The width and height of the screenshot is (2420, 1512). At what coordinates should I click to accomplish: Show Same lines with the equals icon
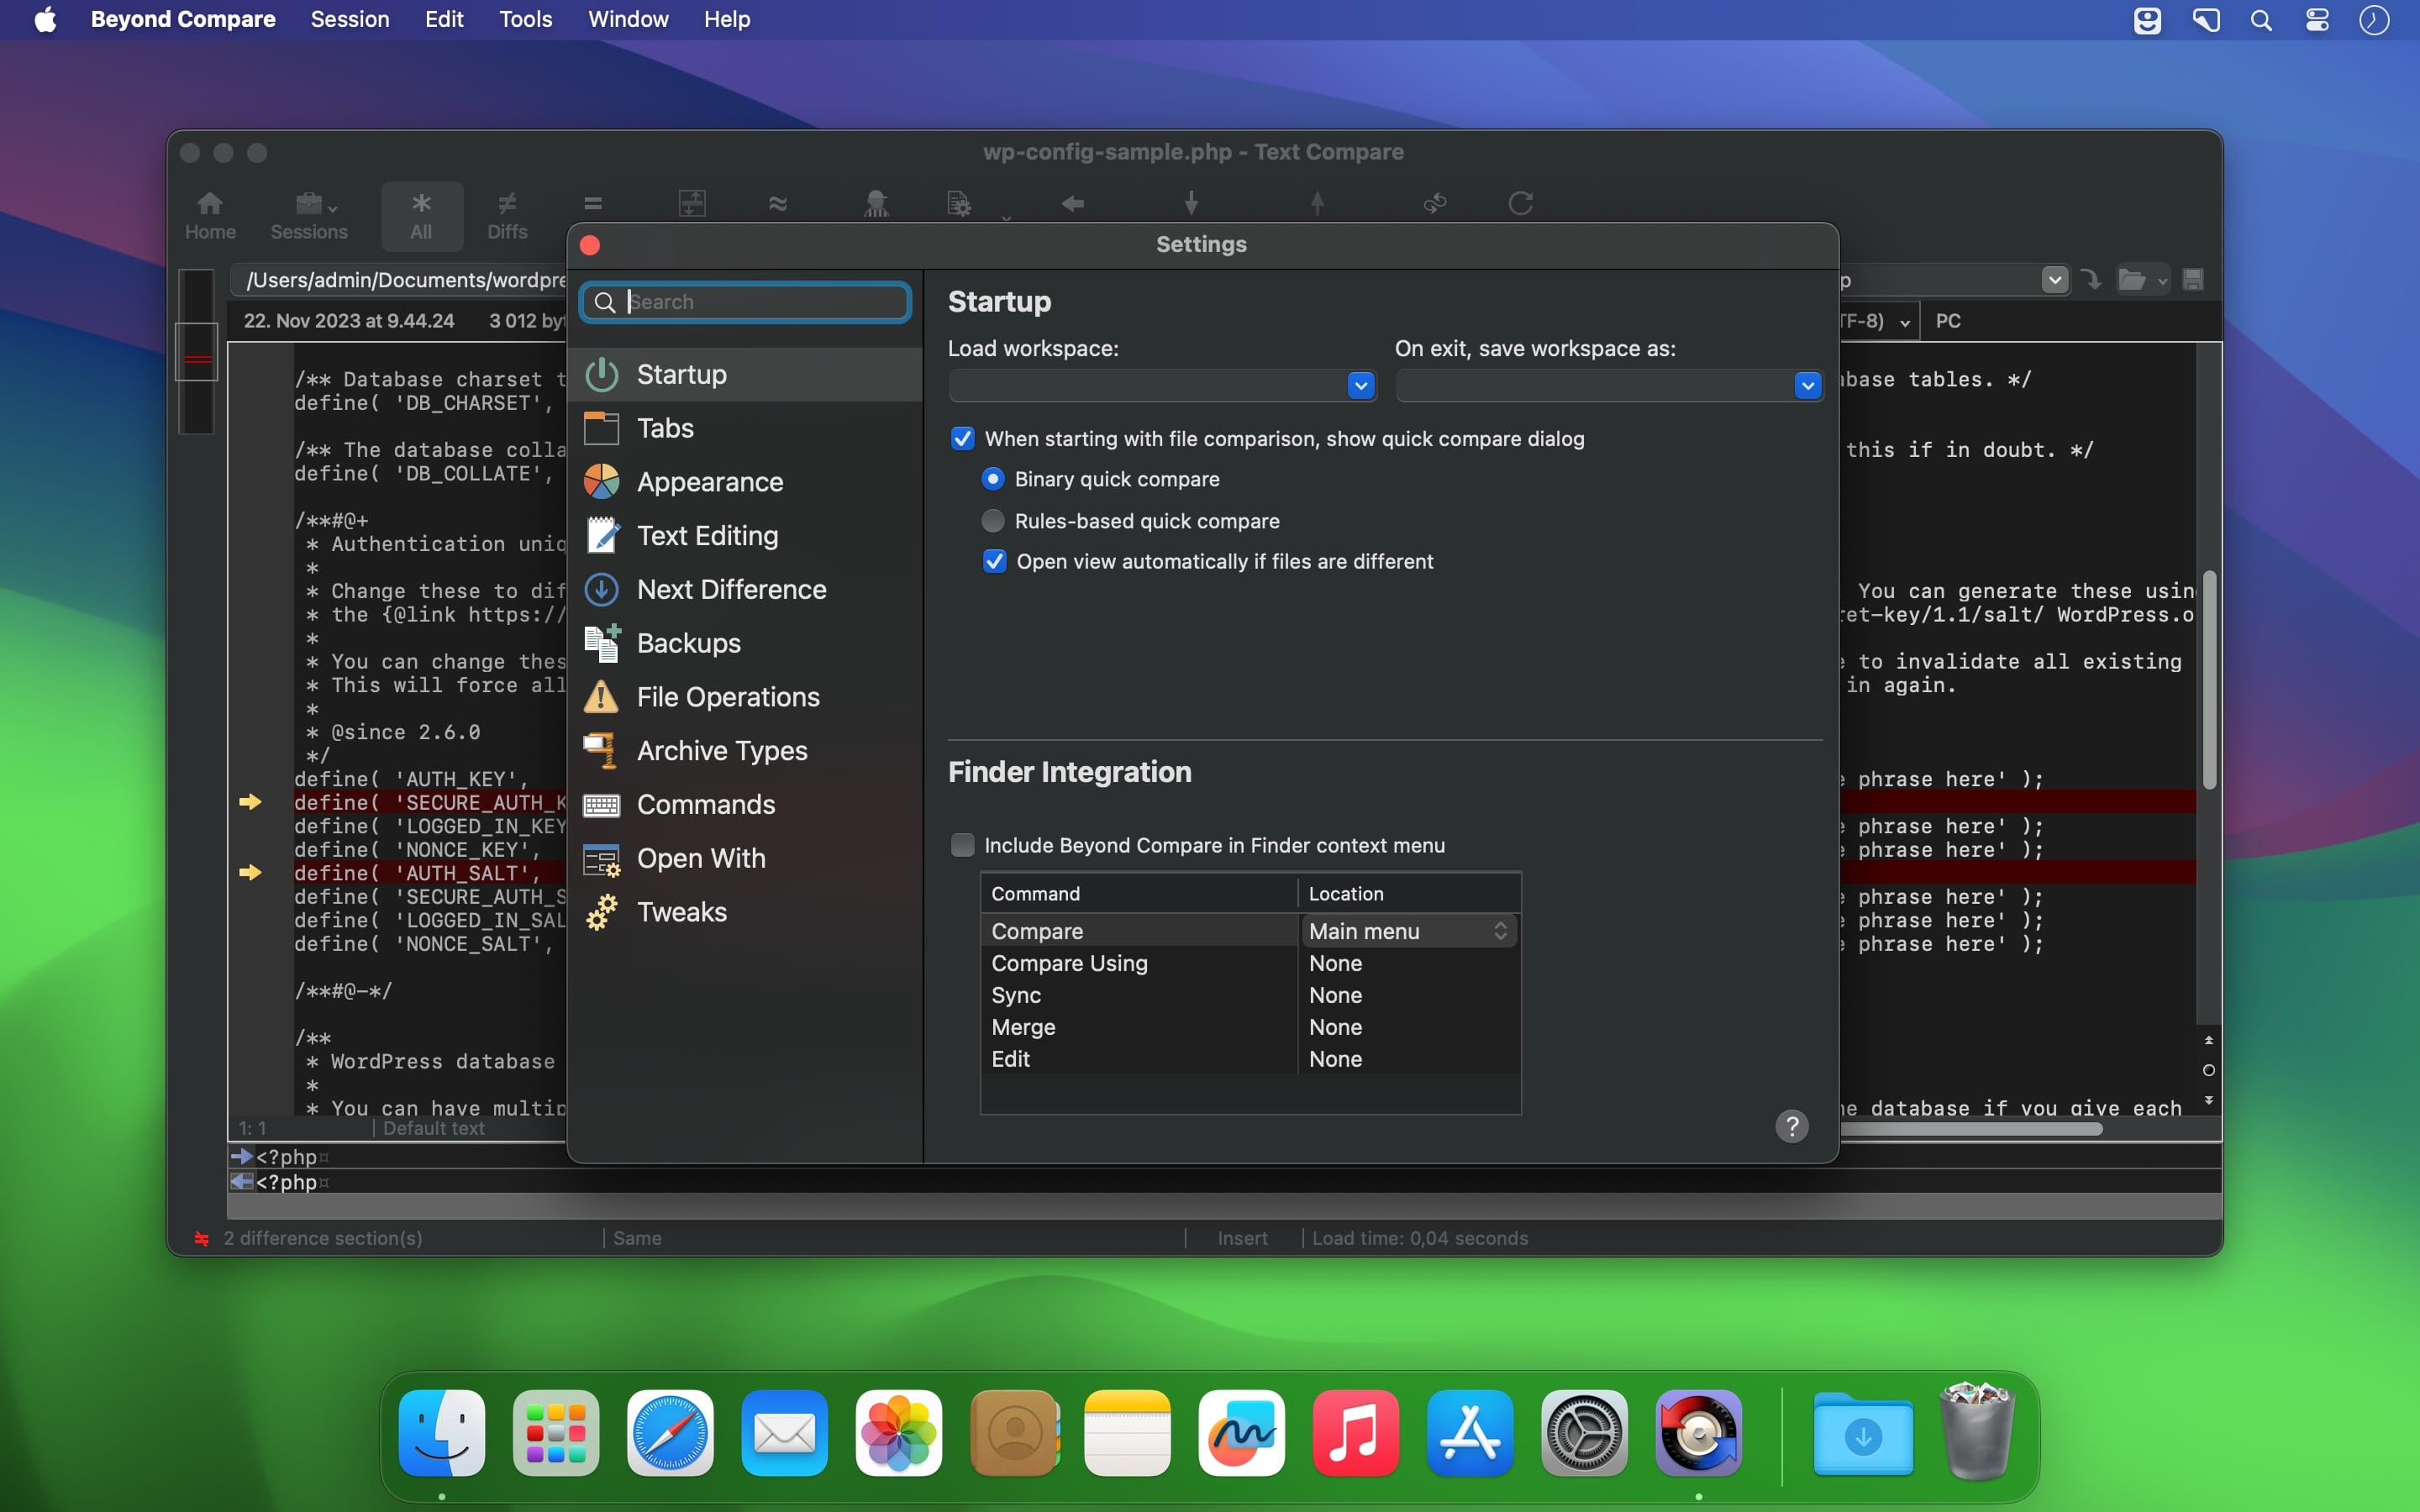click(593, 204)
